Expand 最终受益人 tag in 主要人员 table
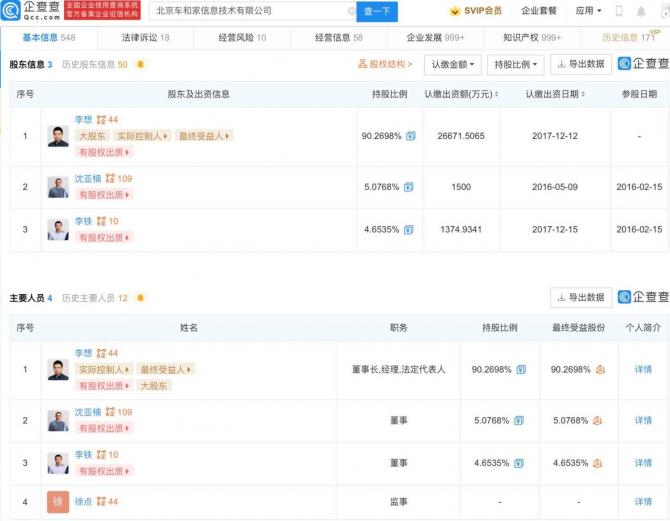The width and height of the screenshot is (670, 521). tap(166, 369)
